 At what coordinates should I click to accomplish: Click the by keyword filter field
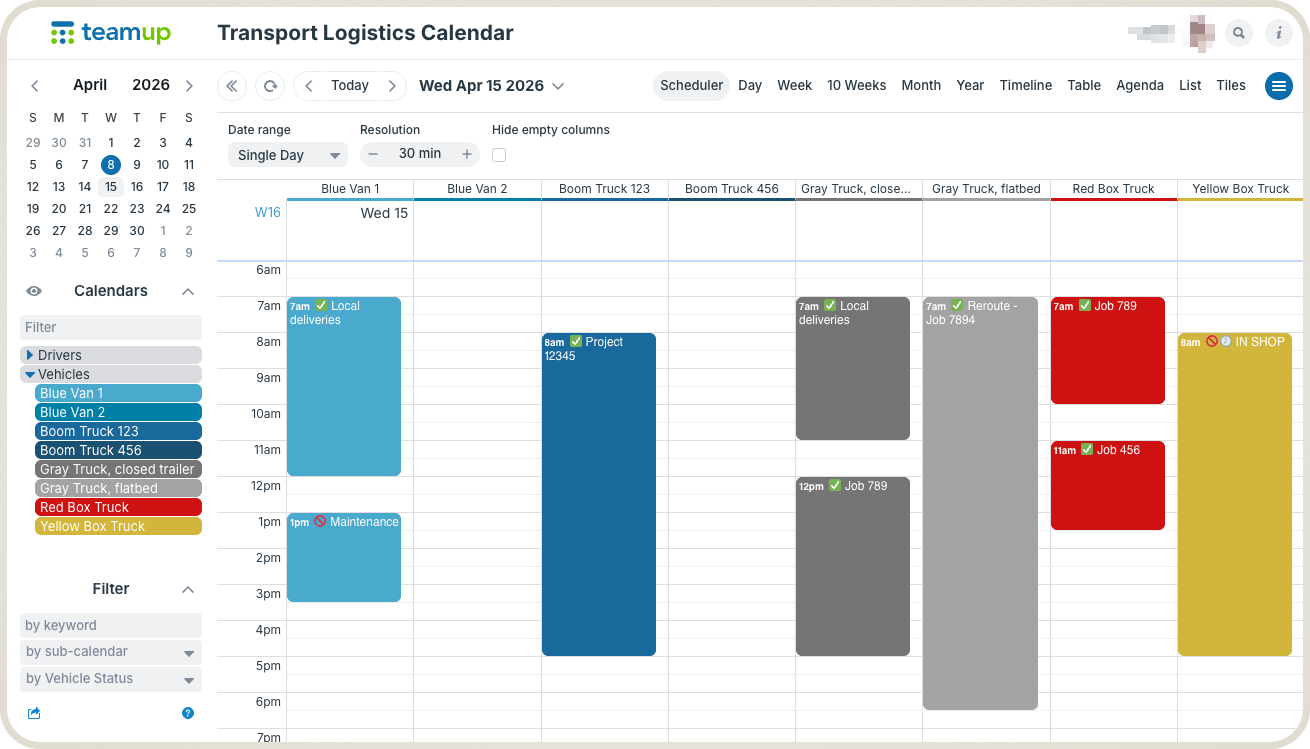110,625
